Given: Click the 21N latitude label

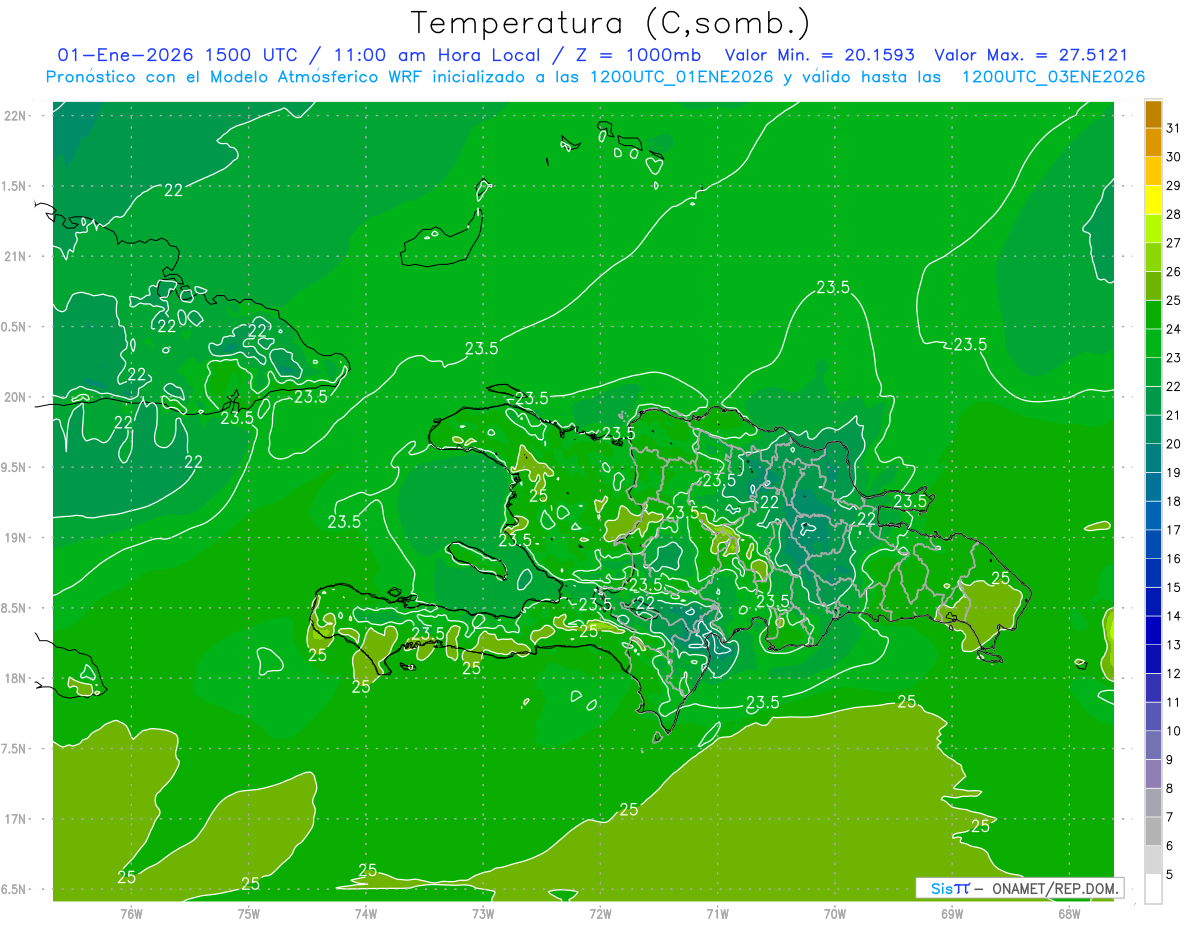Looking at the screenshot, I should 15,256.
